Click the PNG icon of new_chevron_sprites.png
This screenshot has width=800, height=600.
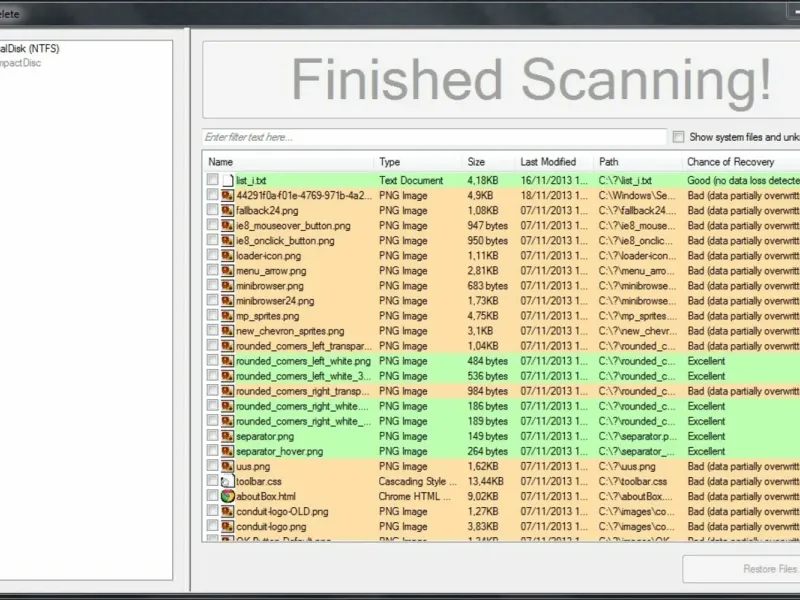[x=228, y=331]
